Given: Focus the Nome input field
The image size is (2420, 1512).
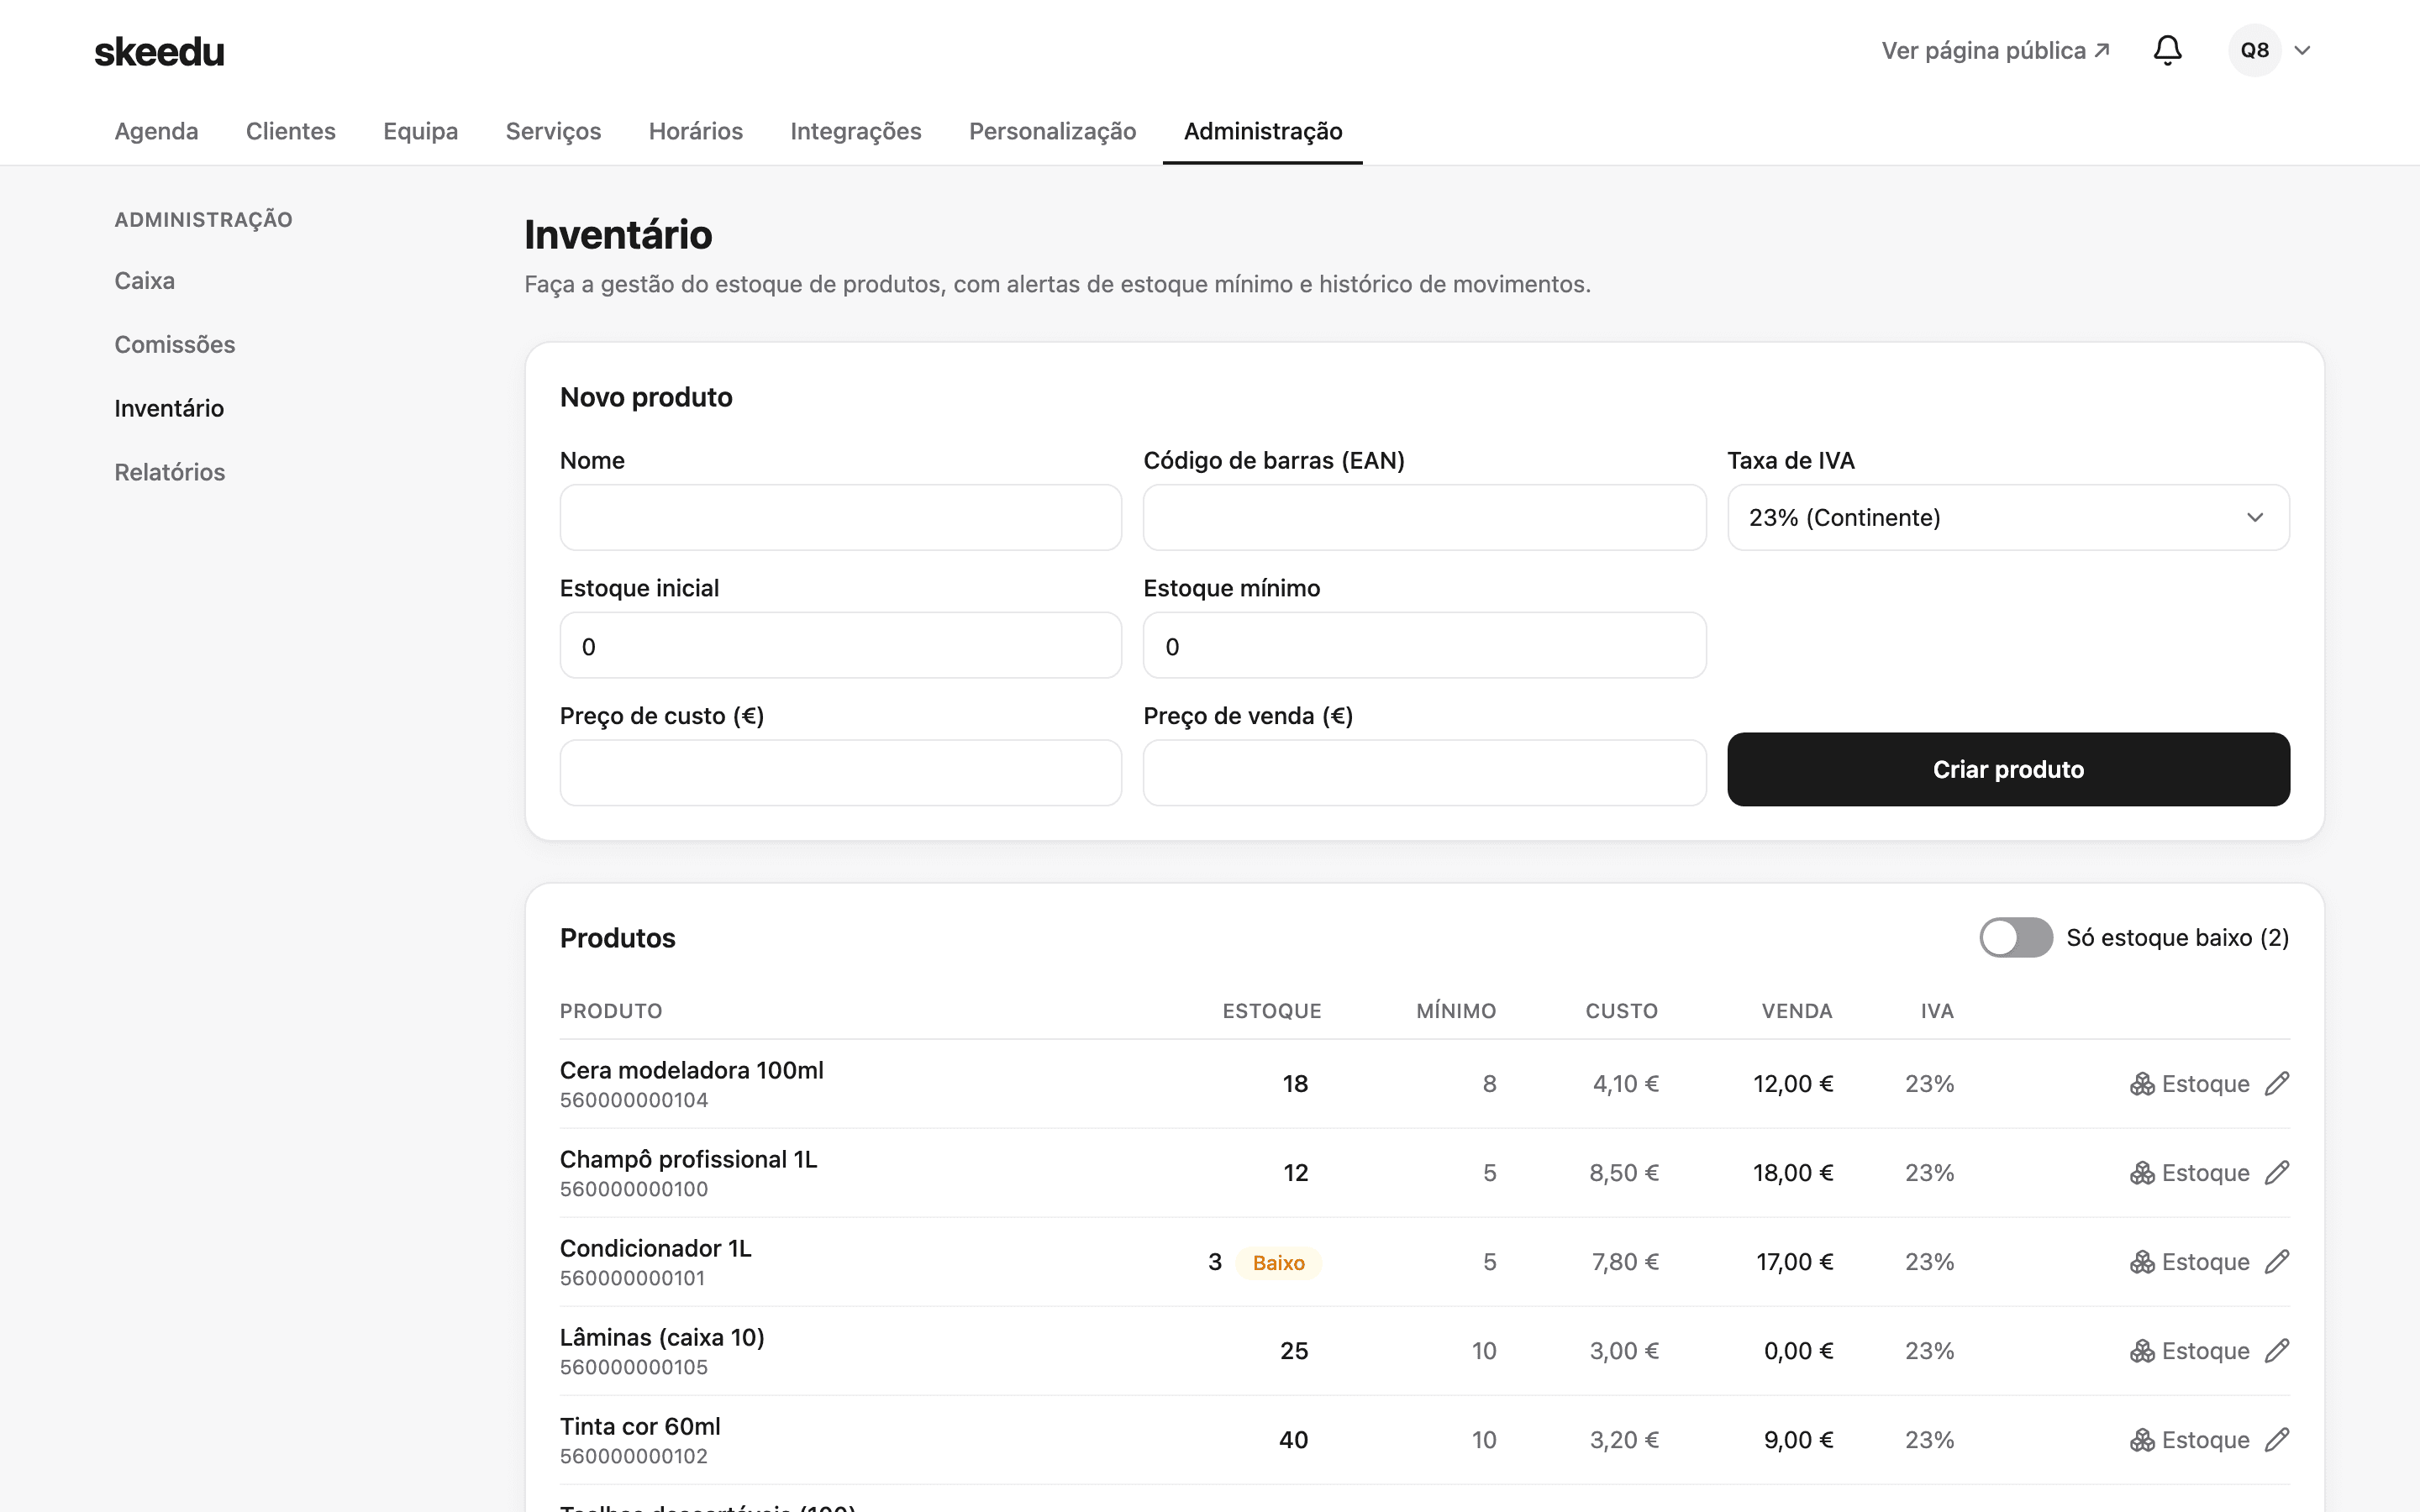Looking at the screenshot, I should click(x=841, y=518).
